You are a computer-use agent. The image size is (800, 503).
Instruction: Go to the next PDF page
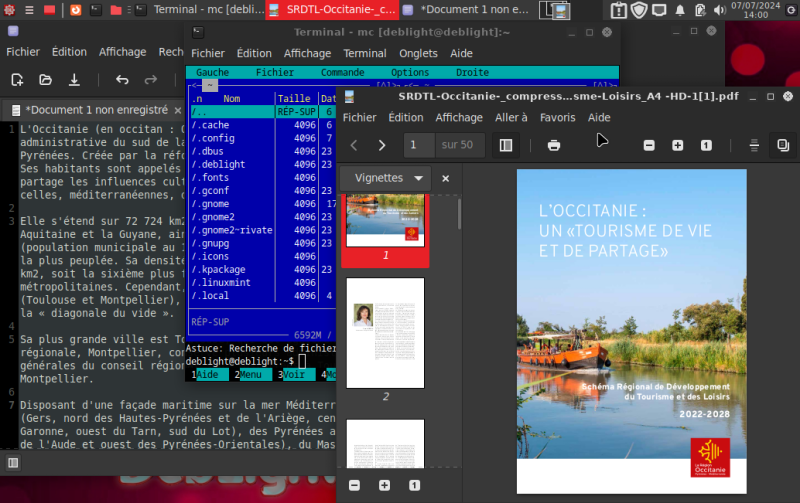381,145
